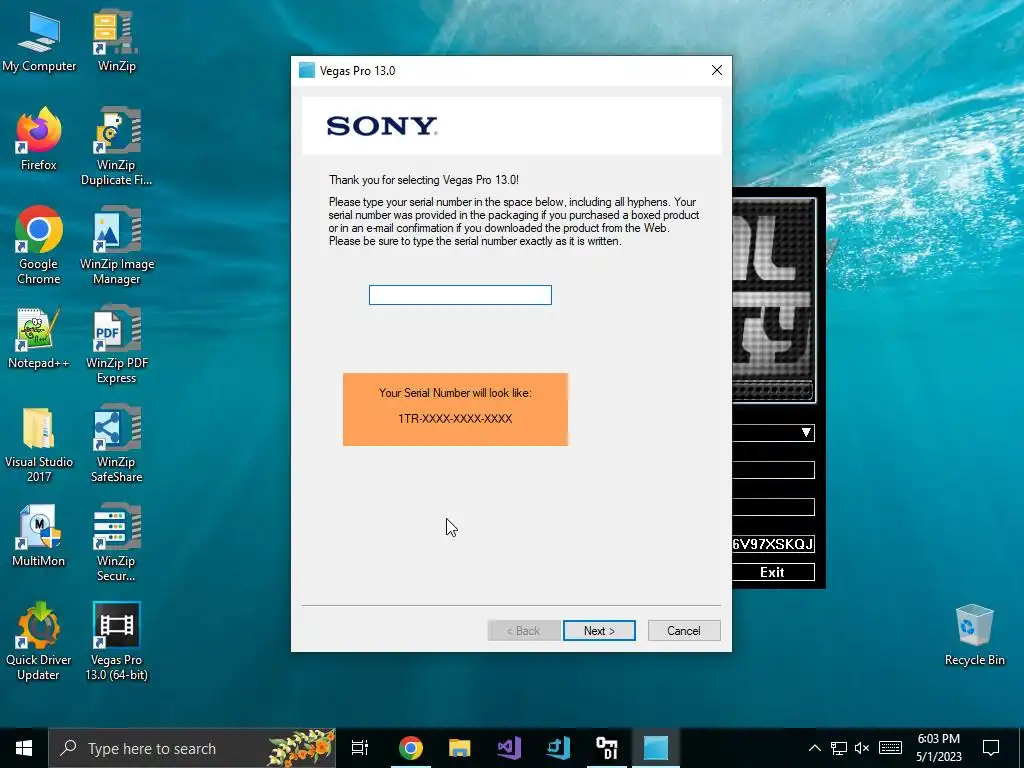Open network status in the system tray
This screenshot has height=768, width=1024.
point(839,748)
